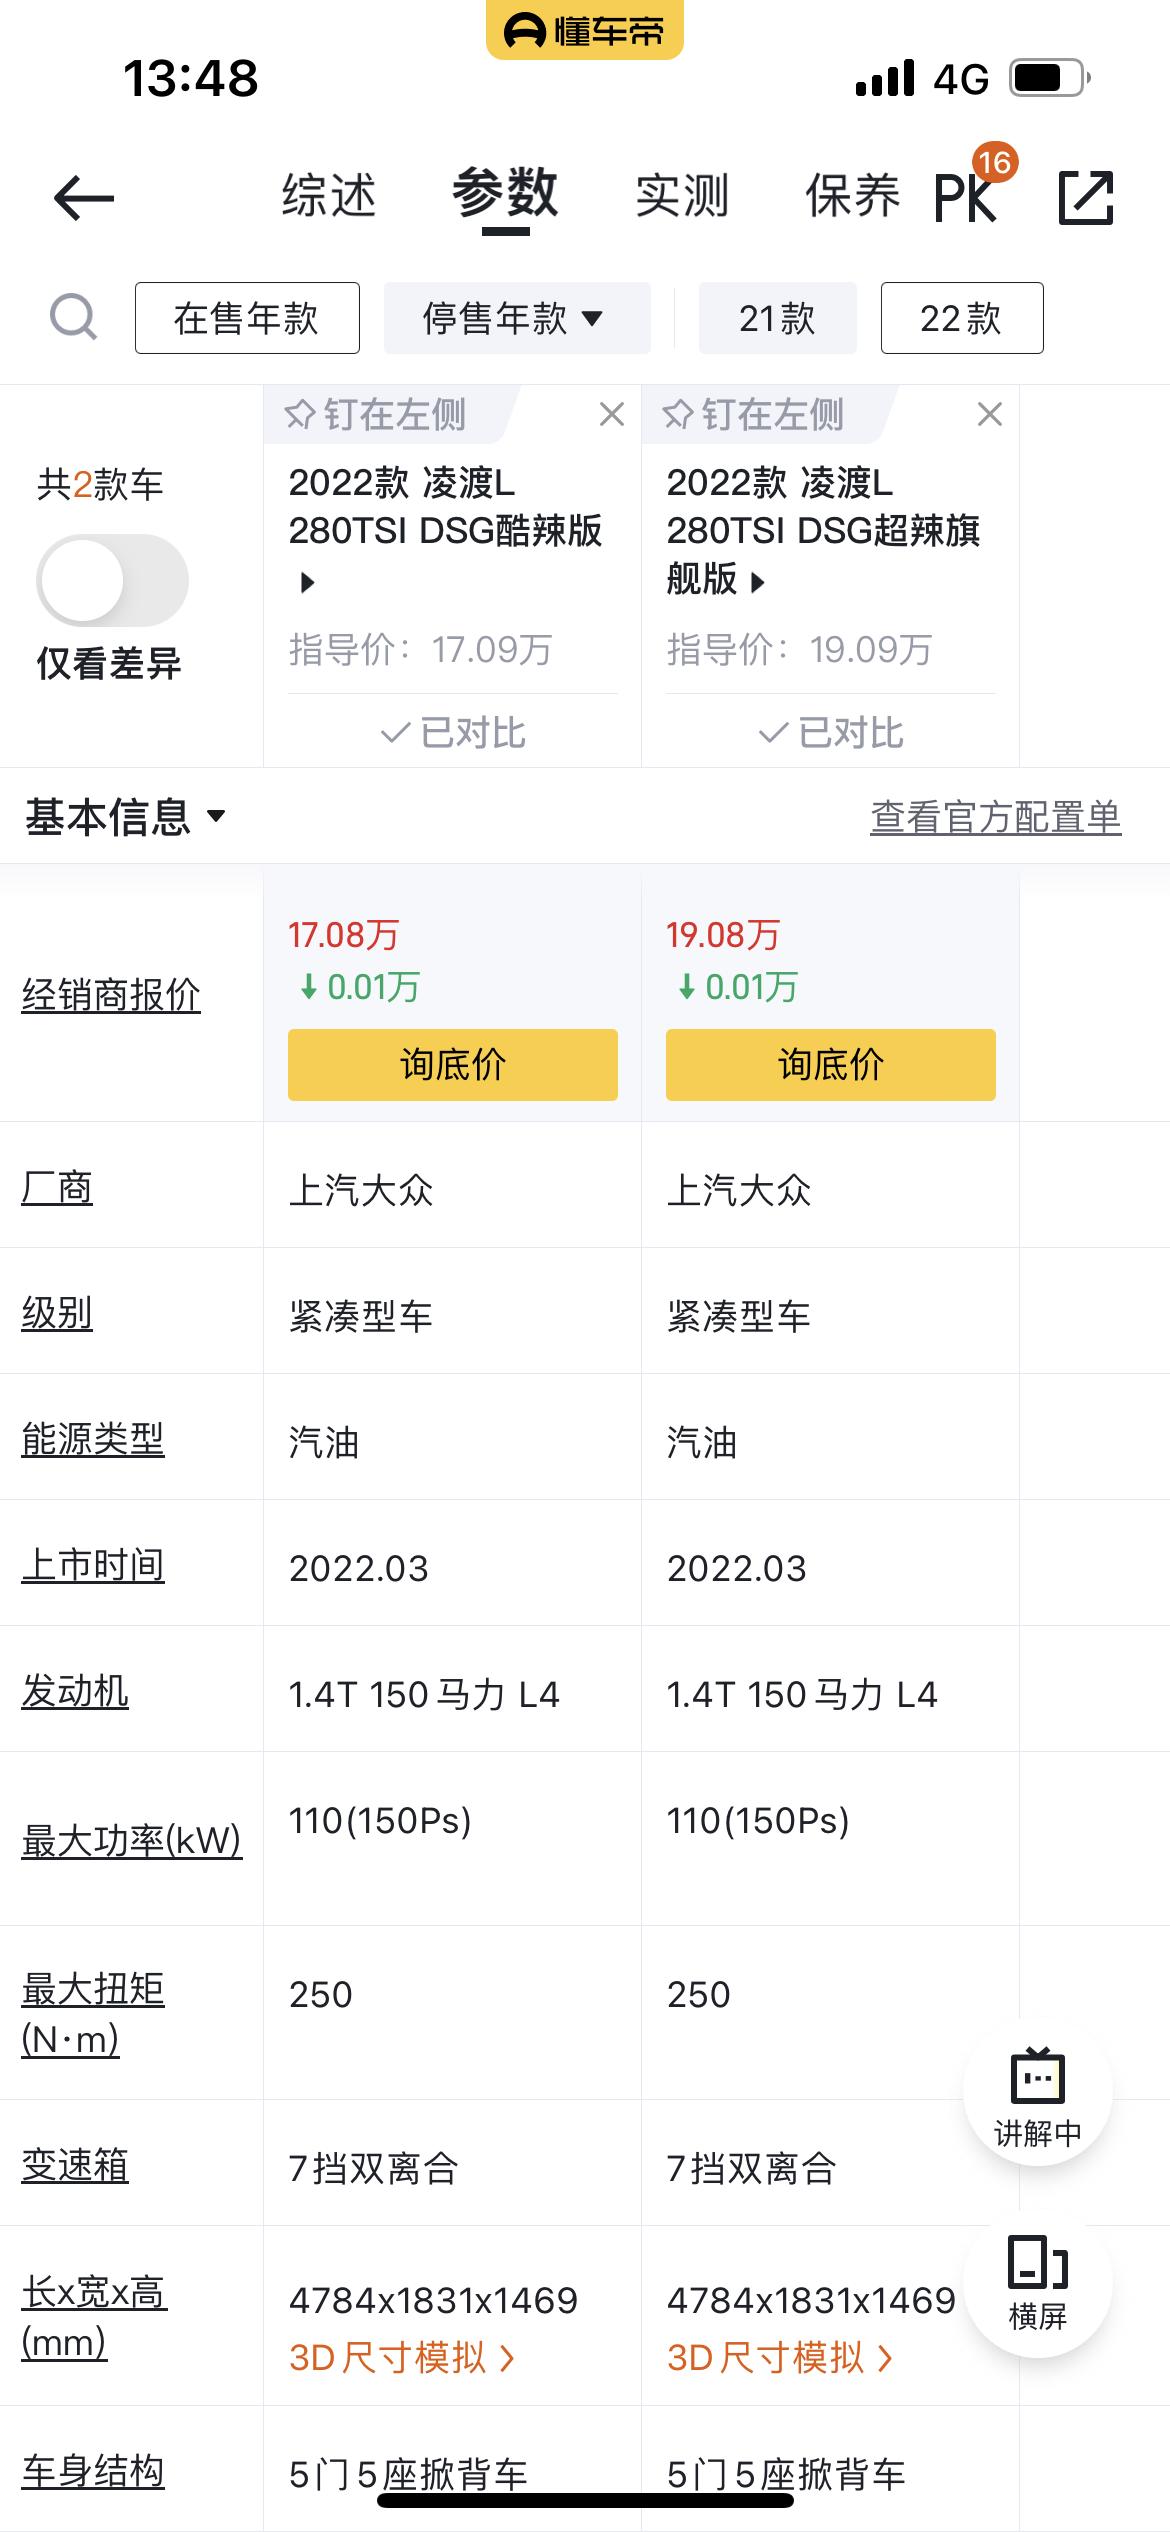Tap the 懂车帝 logo banner
The width and height of the screenshot is (1170, 2532).
(x=585, y=30)
